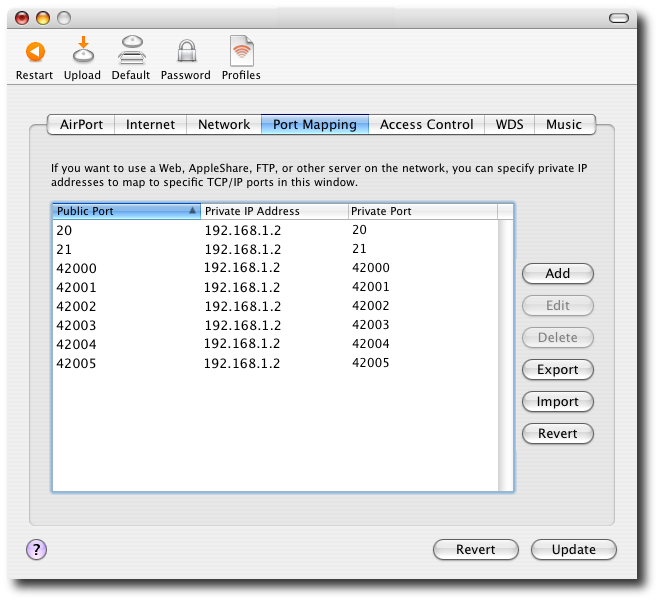The height and width of the screenshot is (602, 660).
Task: Click private port value 42000
Action: (371, 268)
